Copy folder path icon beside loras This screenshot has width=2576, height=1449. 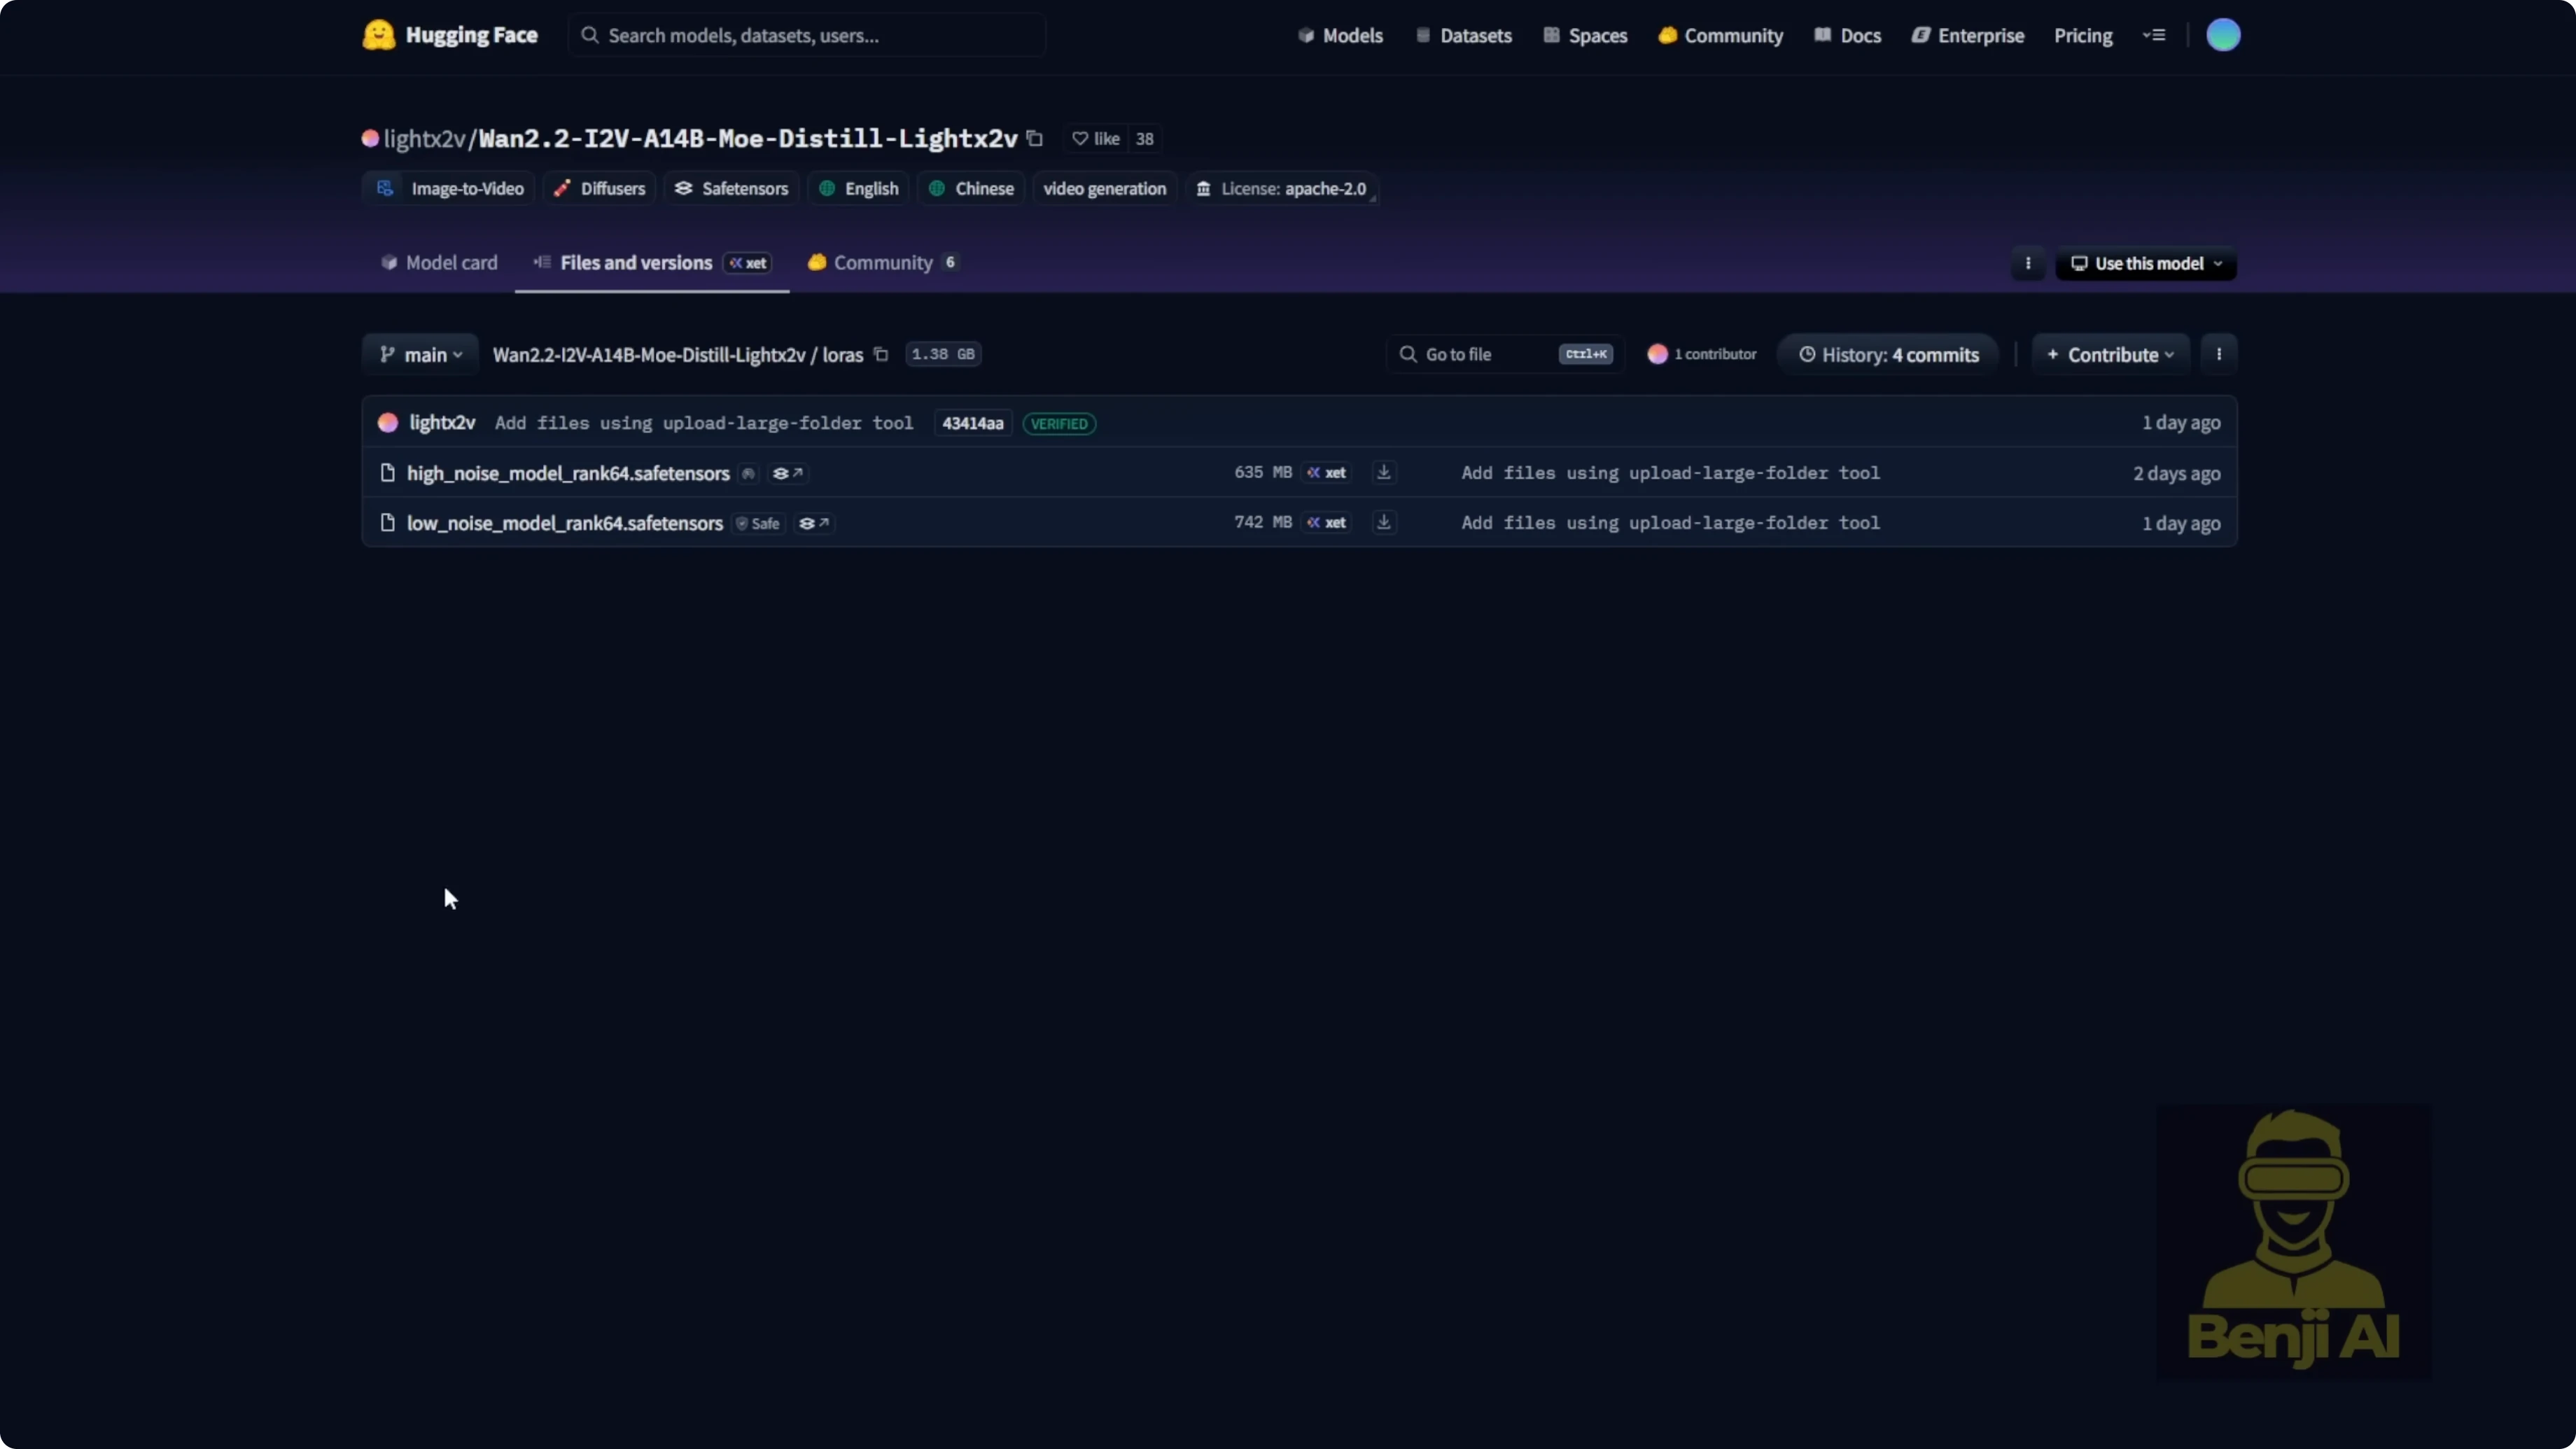(881, 354)
